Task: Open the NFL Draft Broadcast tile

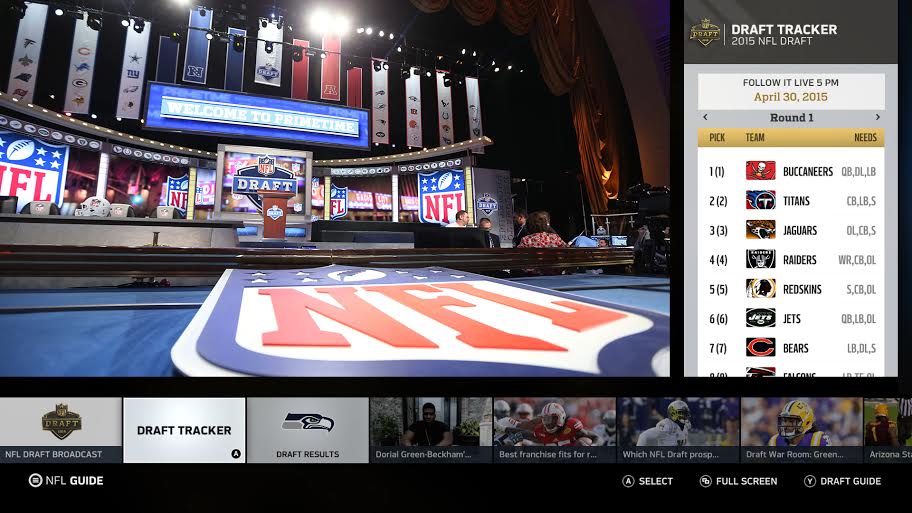Action: [61, 430]
